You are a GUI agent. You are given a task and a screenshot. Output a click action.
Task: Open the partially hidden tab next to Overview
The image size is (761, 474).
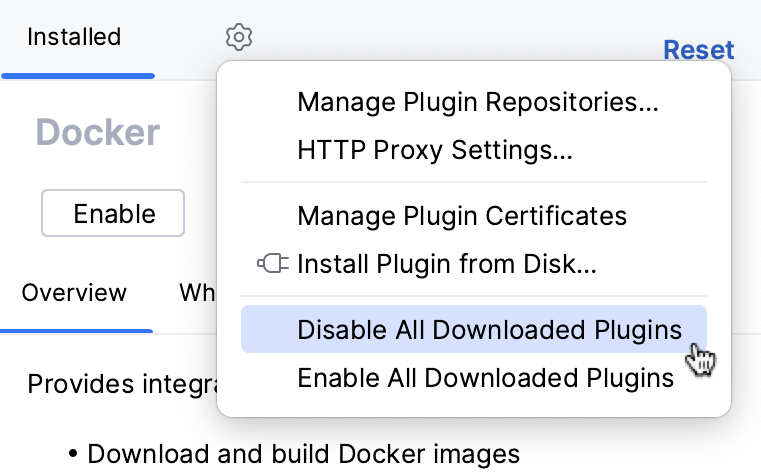tap(197, 294)
